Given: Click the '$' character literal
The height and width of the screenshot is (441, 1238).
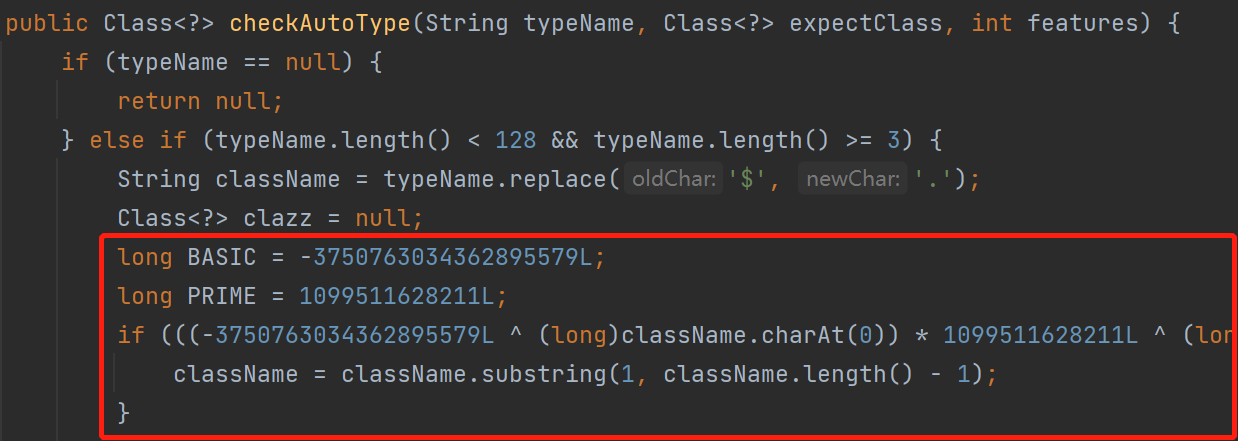Looking at the screenshot, I should click(x=747, y=180).
